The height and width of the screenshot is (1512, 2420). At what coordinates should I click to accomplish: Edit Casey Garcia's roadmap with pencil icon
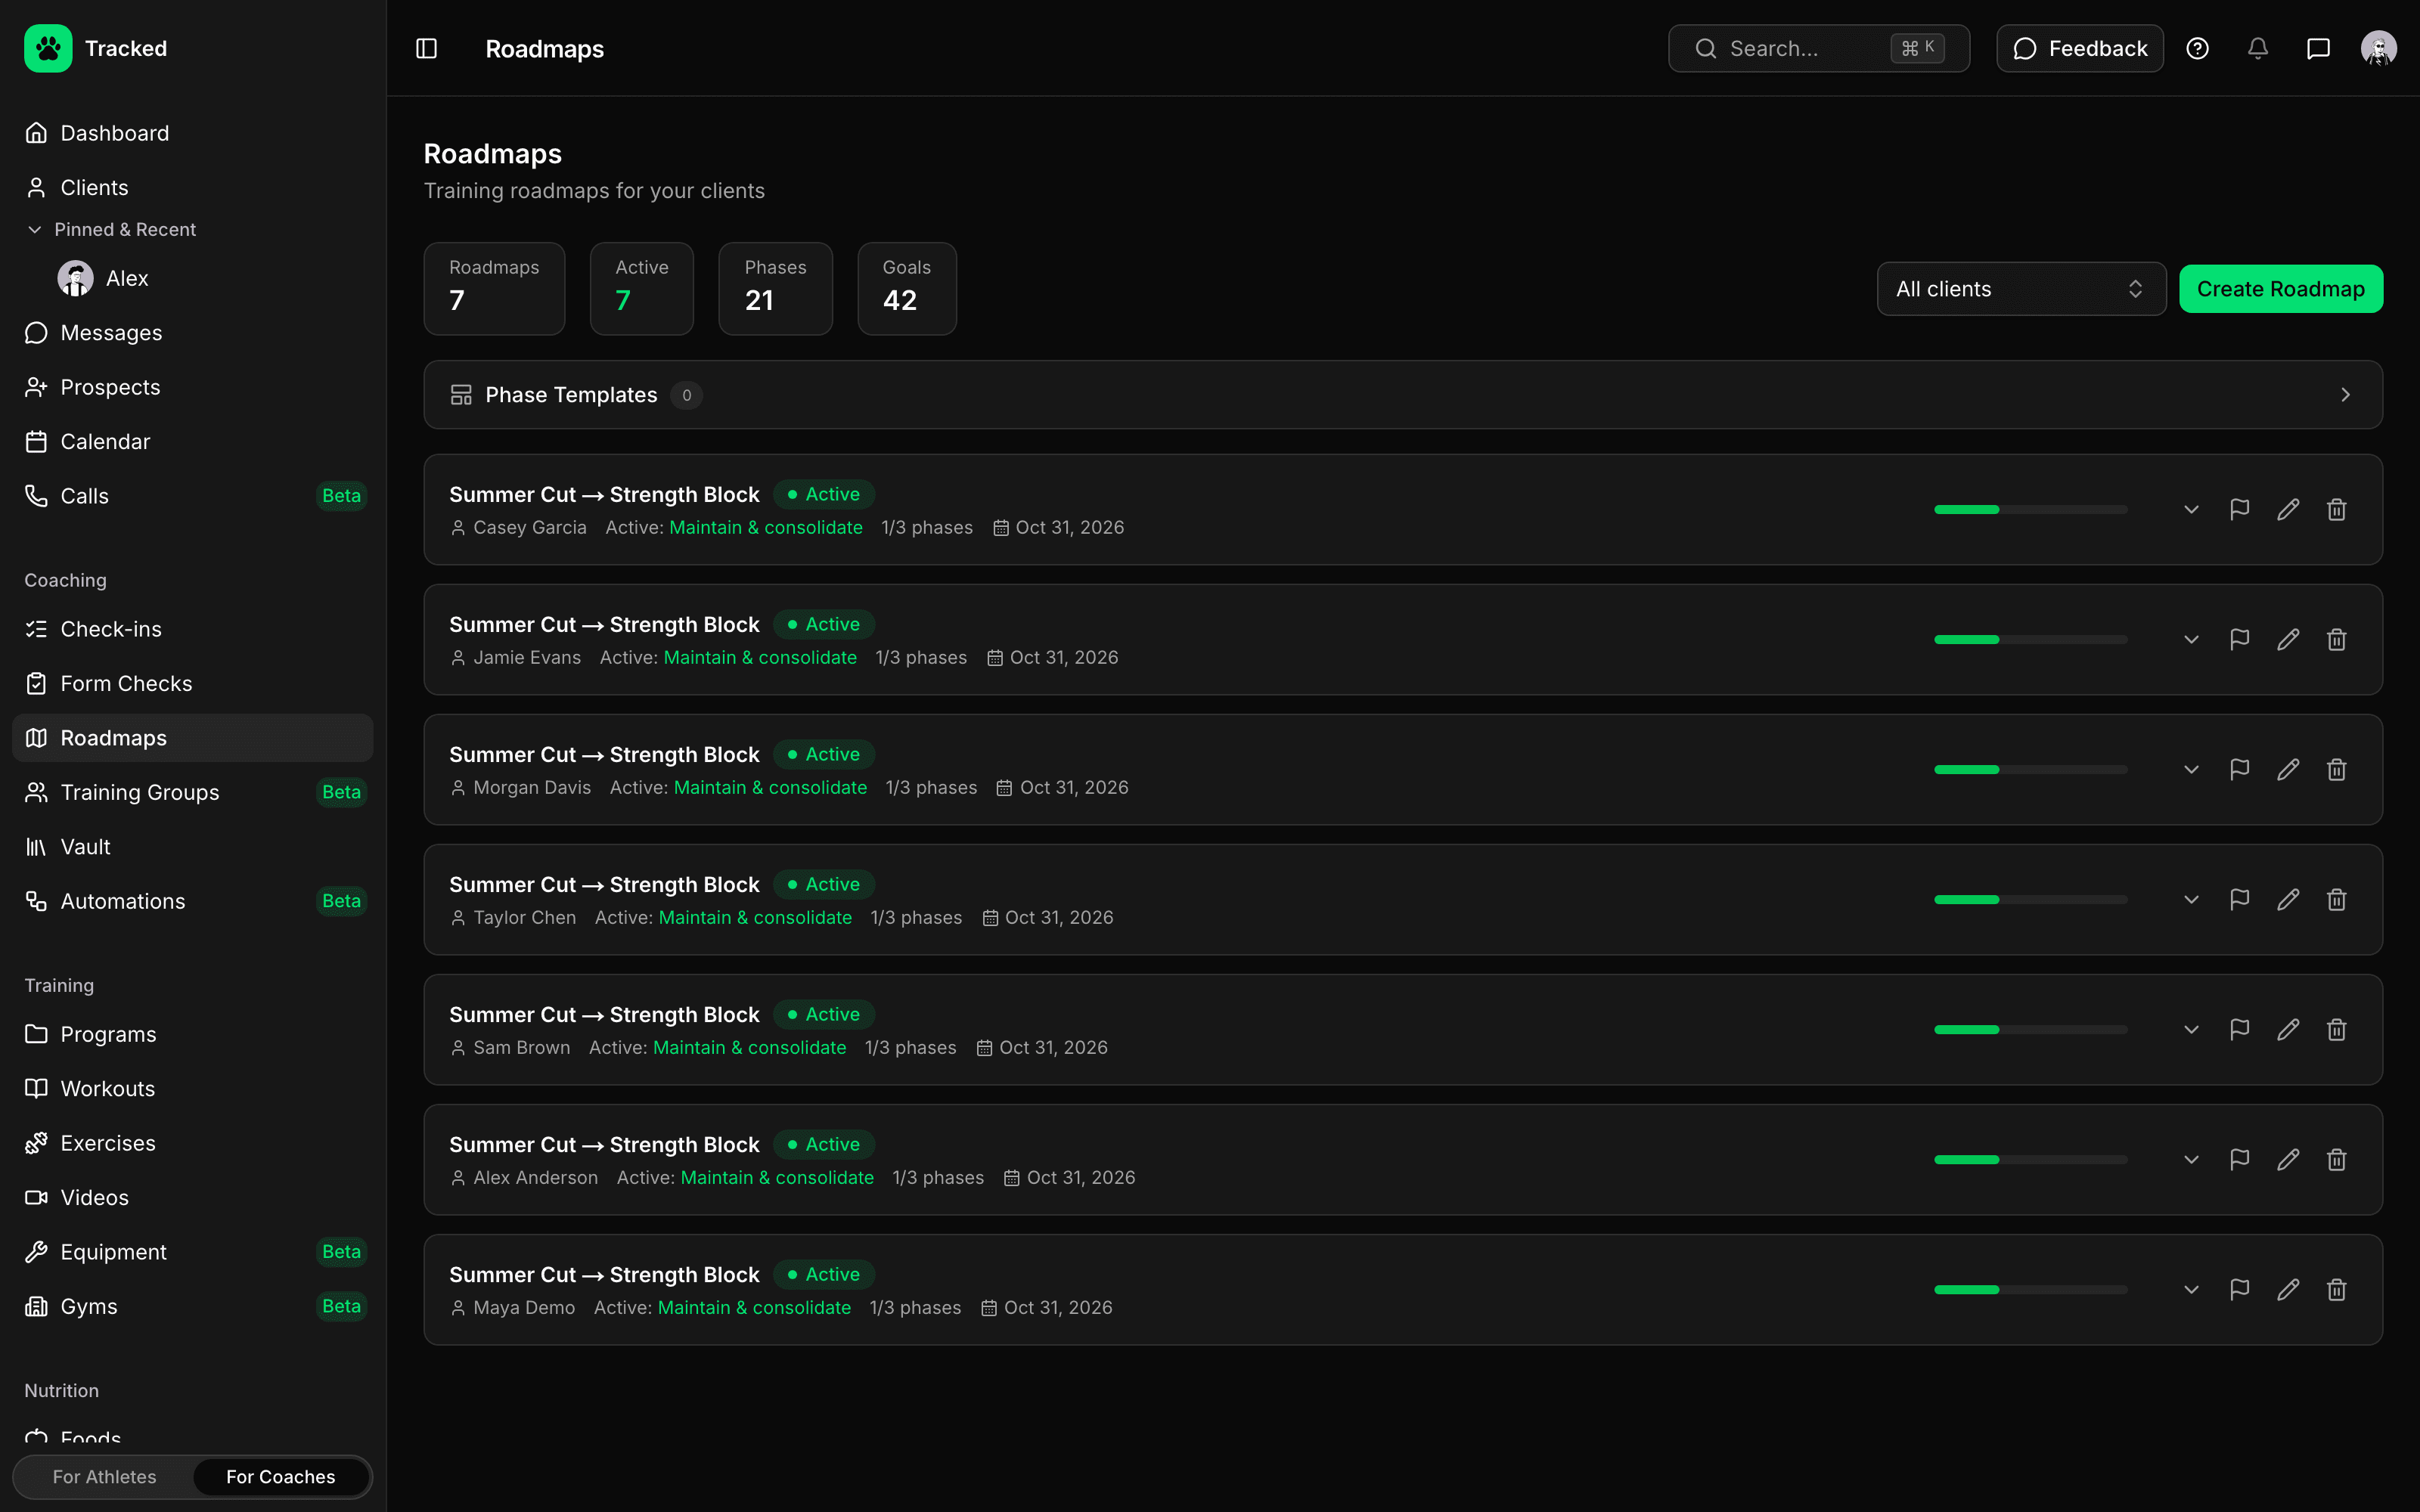(2288, 510)
